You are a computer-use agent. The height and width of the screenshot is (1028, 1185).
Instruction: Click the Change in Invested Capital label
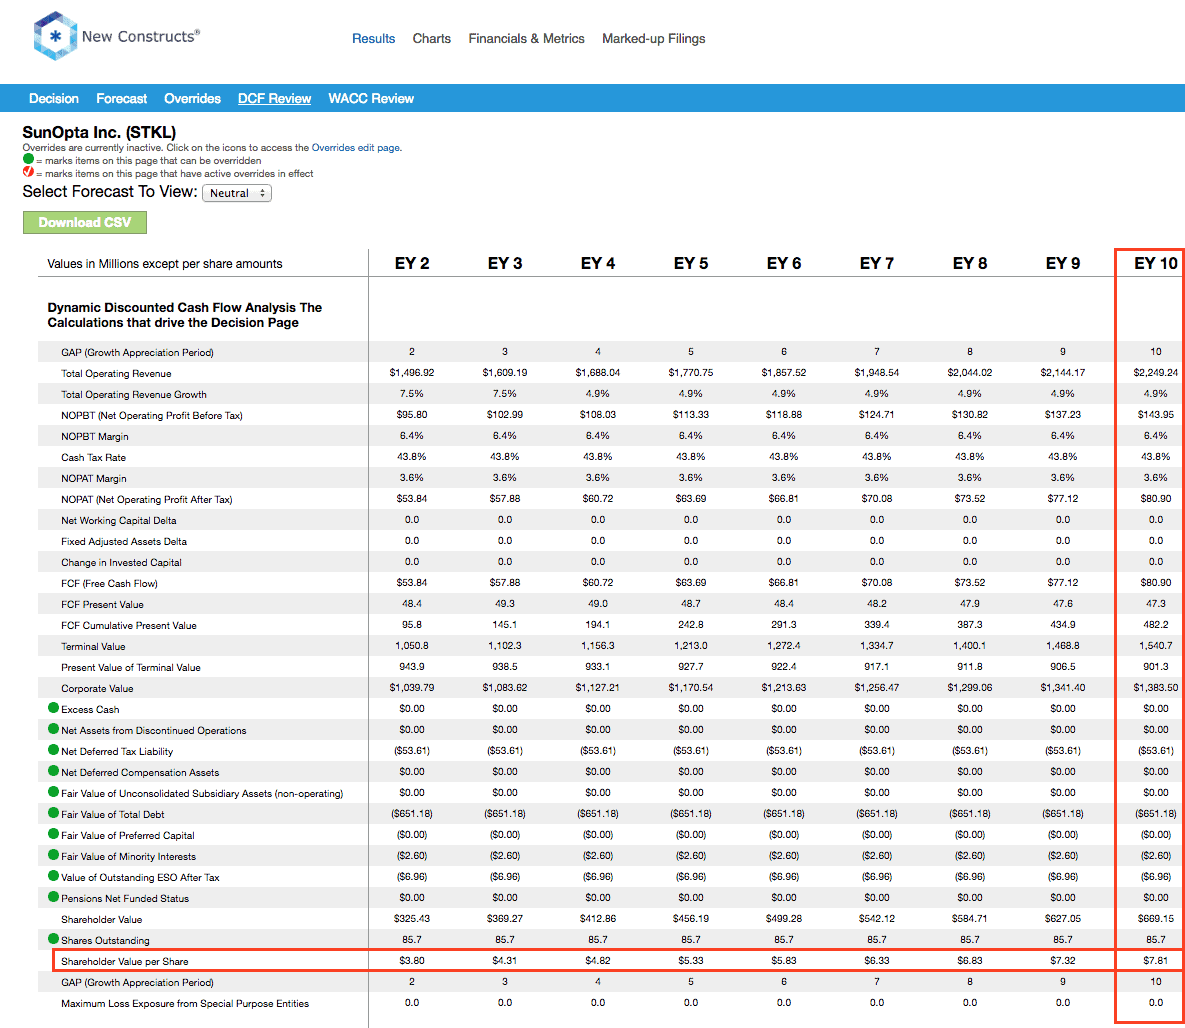click(121, 562)
